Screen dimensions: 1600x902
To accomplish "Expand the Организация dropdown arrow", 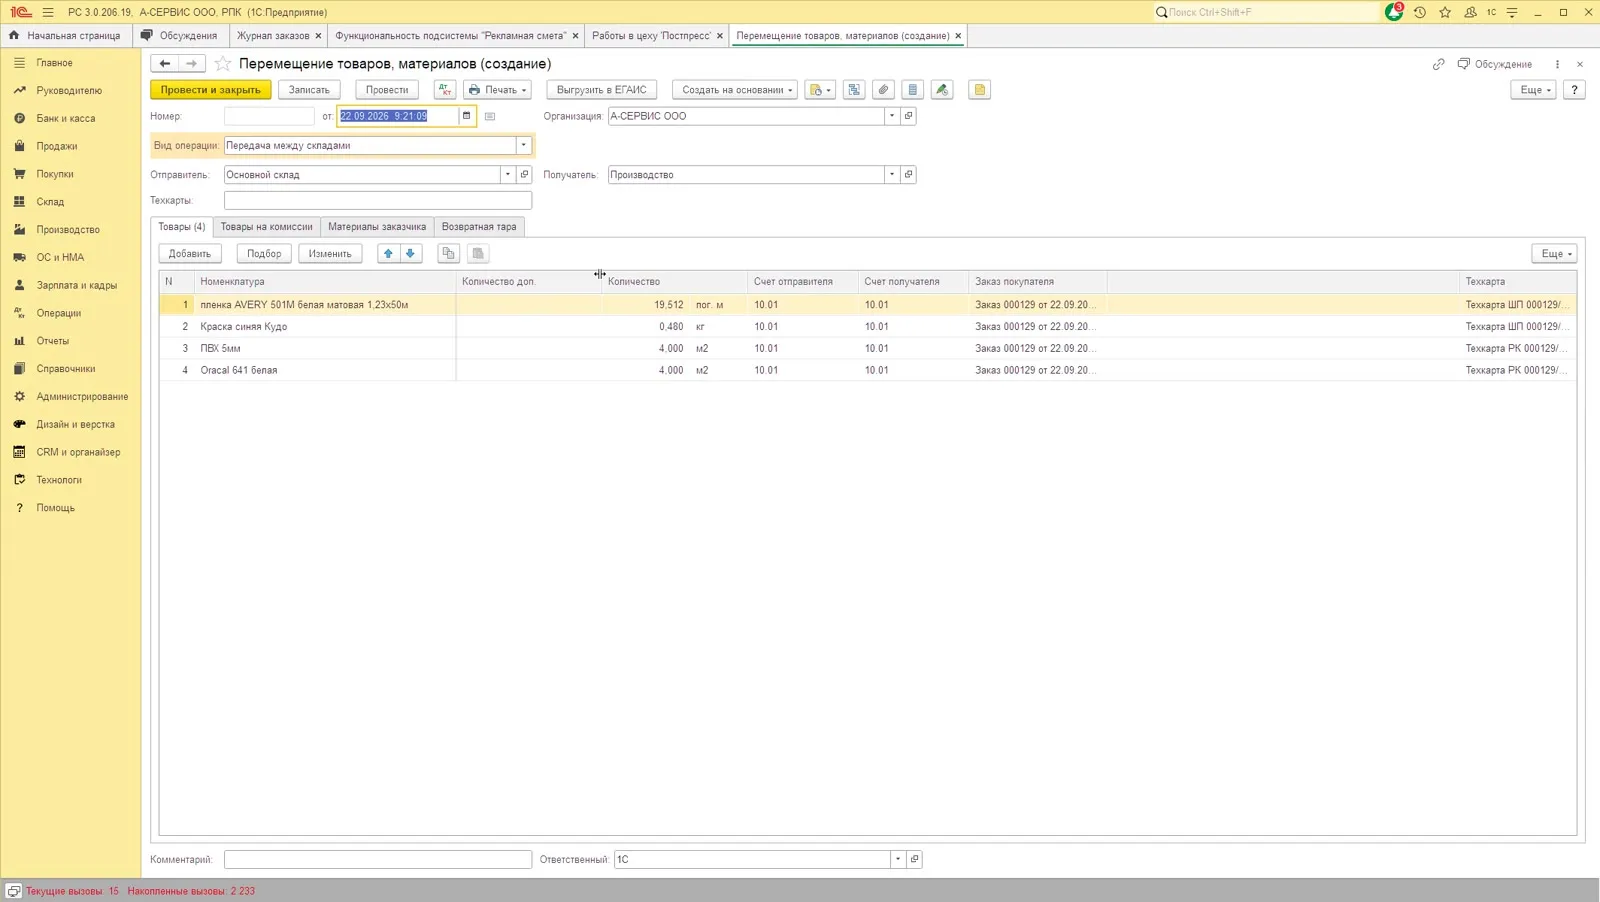I will click(892, 116).
